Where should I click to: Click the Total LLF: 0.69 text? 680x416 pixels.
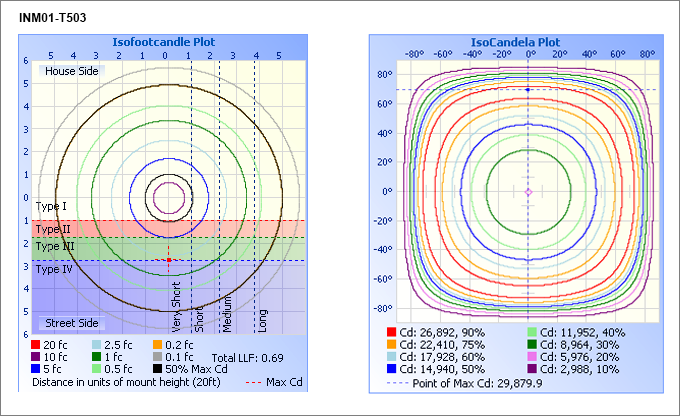click(x=247, y=357)
